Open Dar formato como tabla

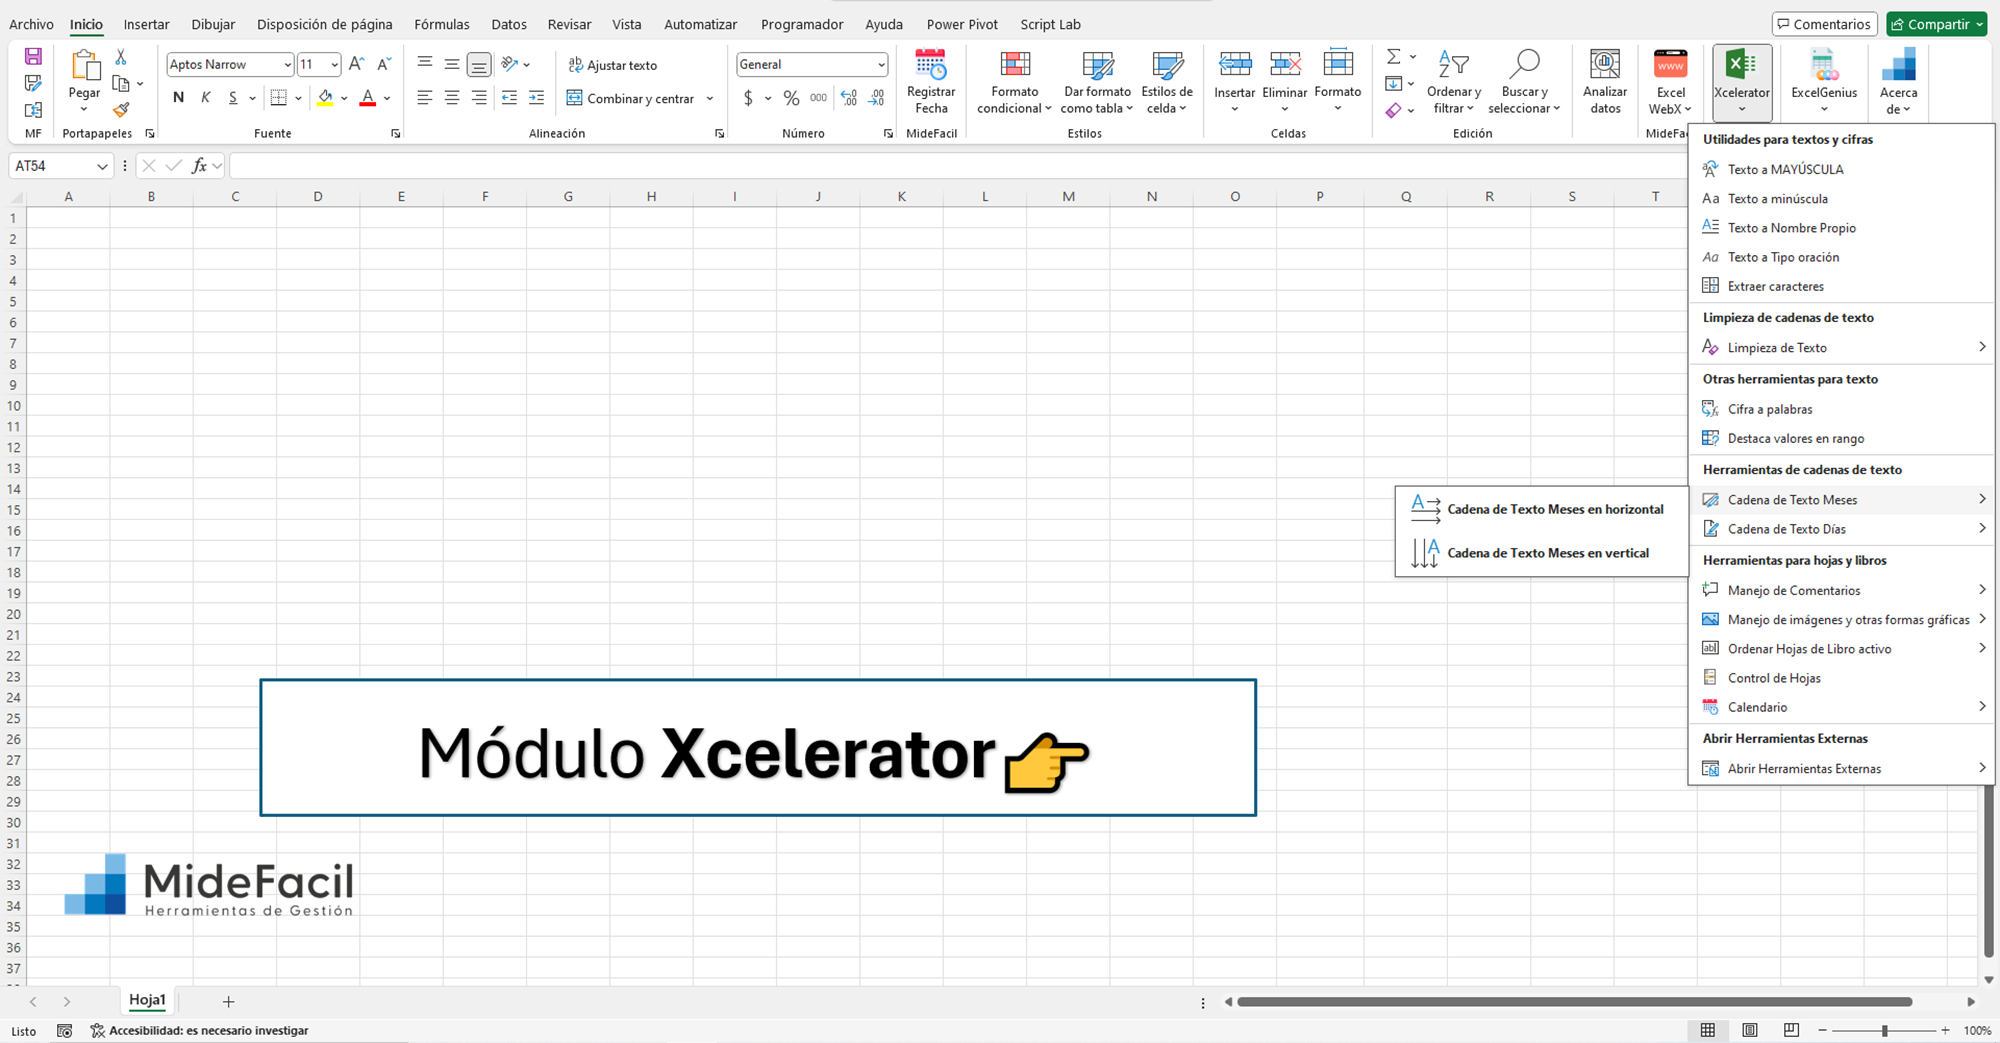[x=1097, y=82]
